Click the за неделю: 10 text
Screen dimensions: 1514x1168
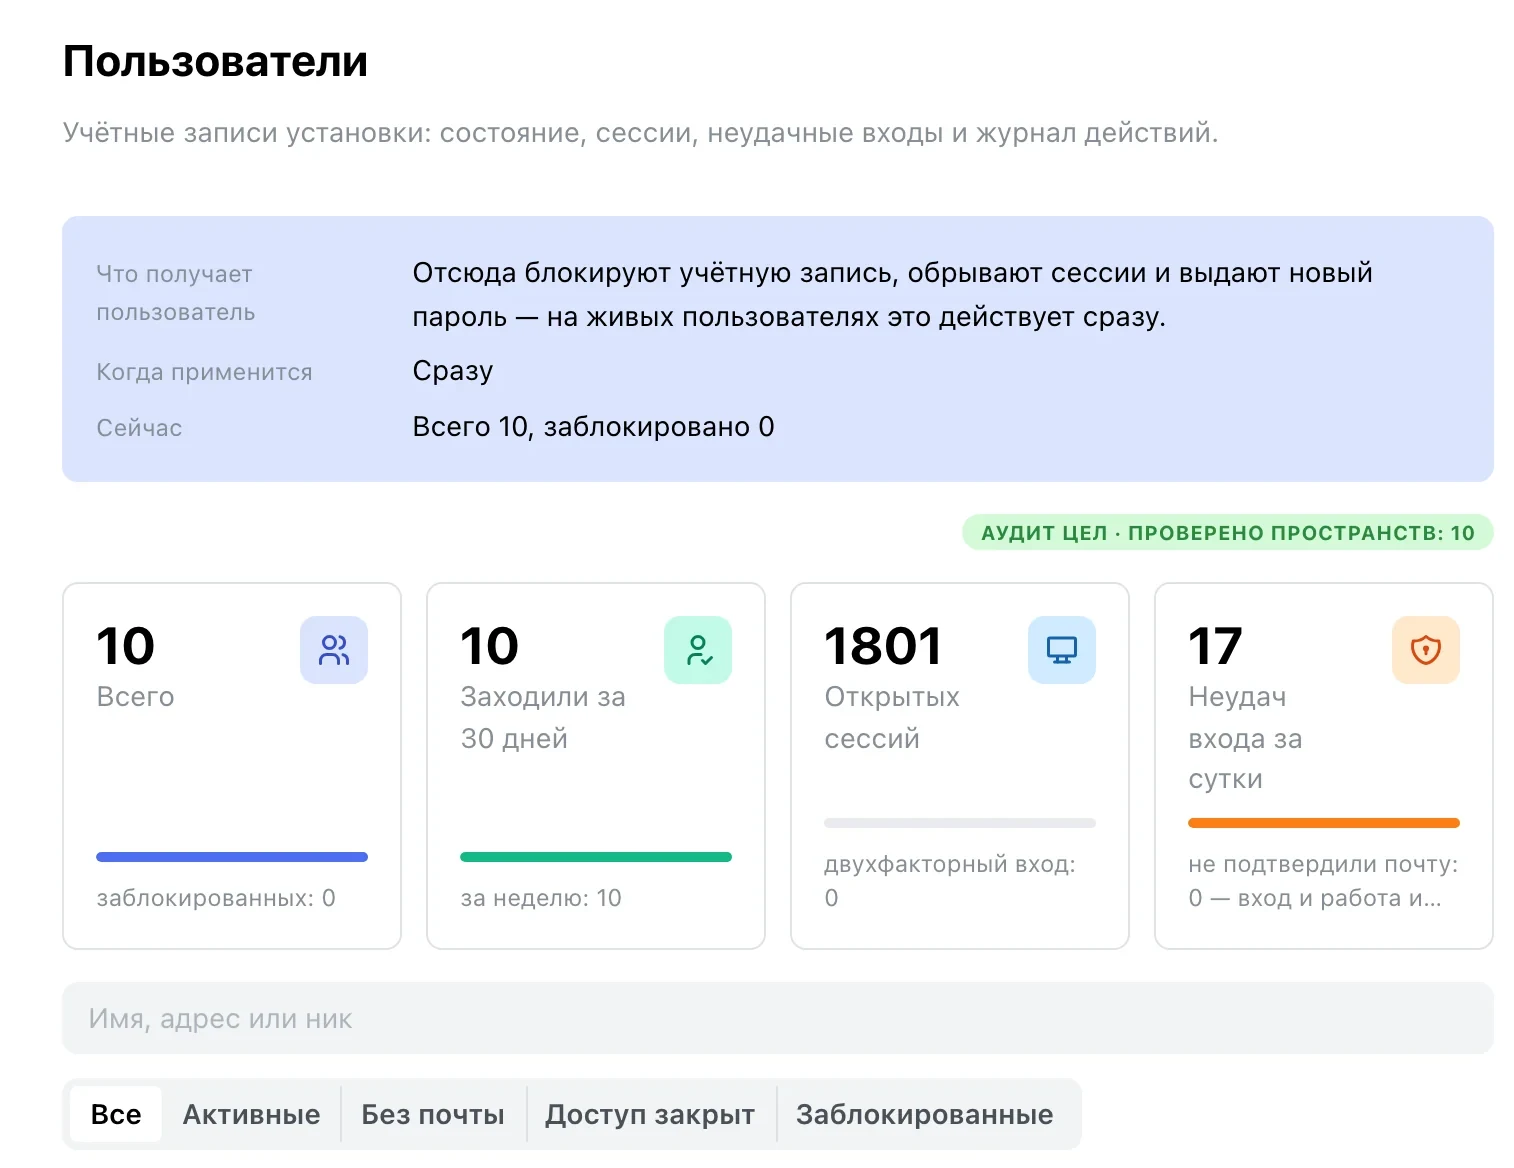point(541,898)
